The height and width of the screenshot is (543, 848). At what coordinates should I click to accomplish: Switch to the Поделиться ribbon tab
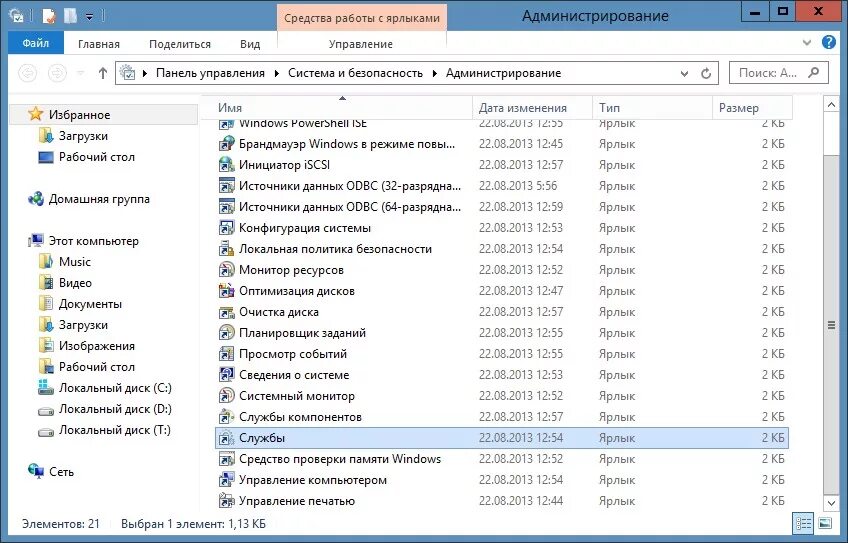(x=180, y=44)
